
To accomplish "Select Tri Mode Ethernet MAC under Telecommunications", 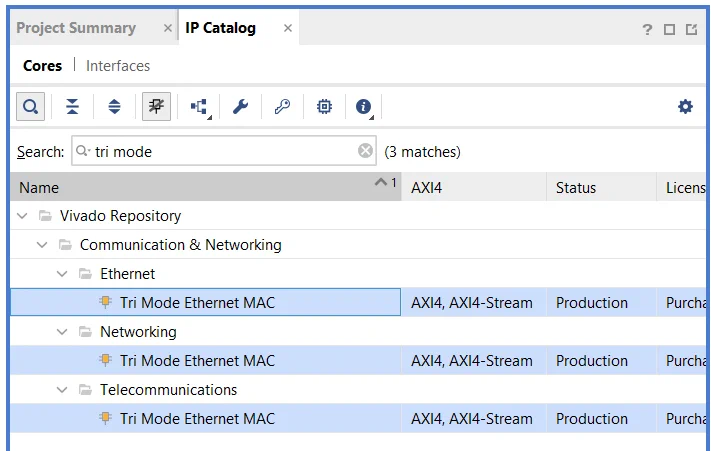I will tap(197, 419).
